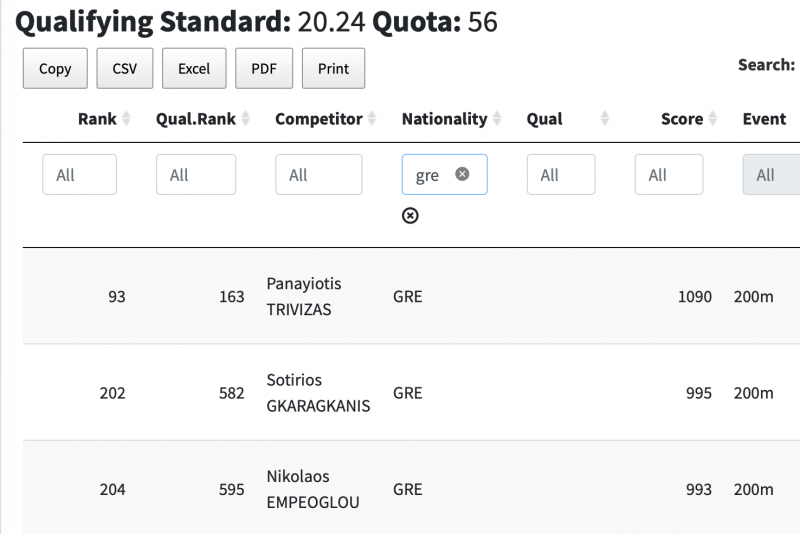This screenshot has height=534, width=800.
Task: Print the rankings table
Action: click(x=333, y=69)
